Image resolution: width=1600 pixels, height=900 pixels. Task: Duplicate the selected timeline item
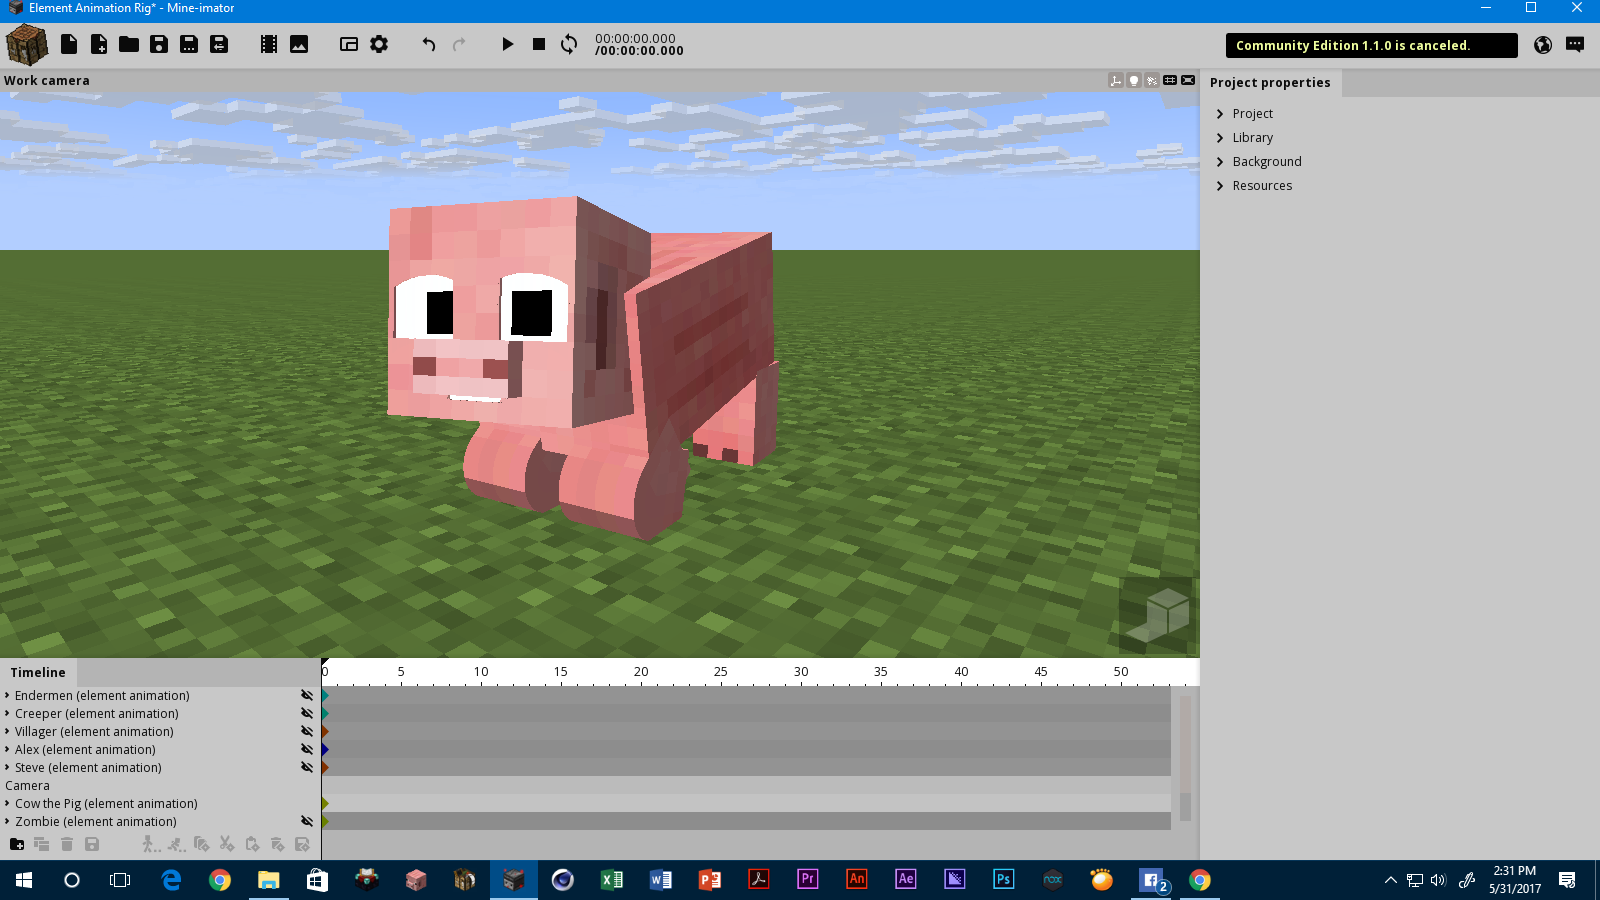41,845
